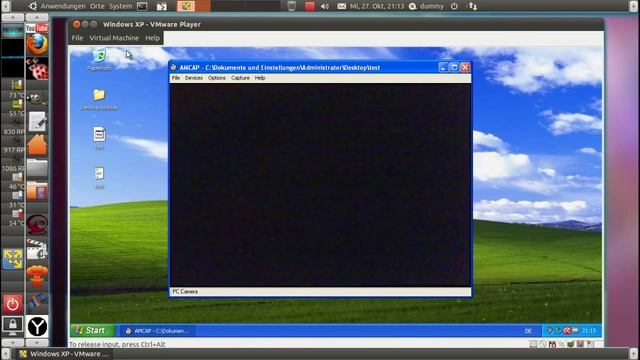The height and width of the screenshot is (360, 640).
Task: Click the red power button dock icon
Action: coord(13,304)
